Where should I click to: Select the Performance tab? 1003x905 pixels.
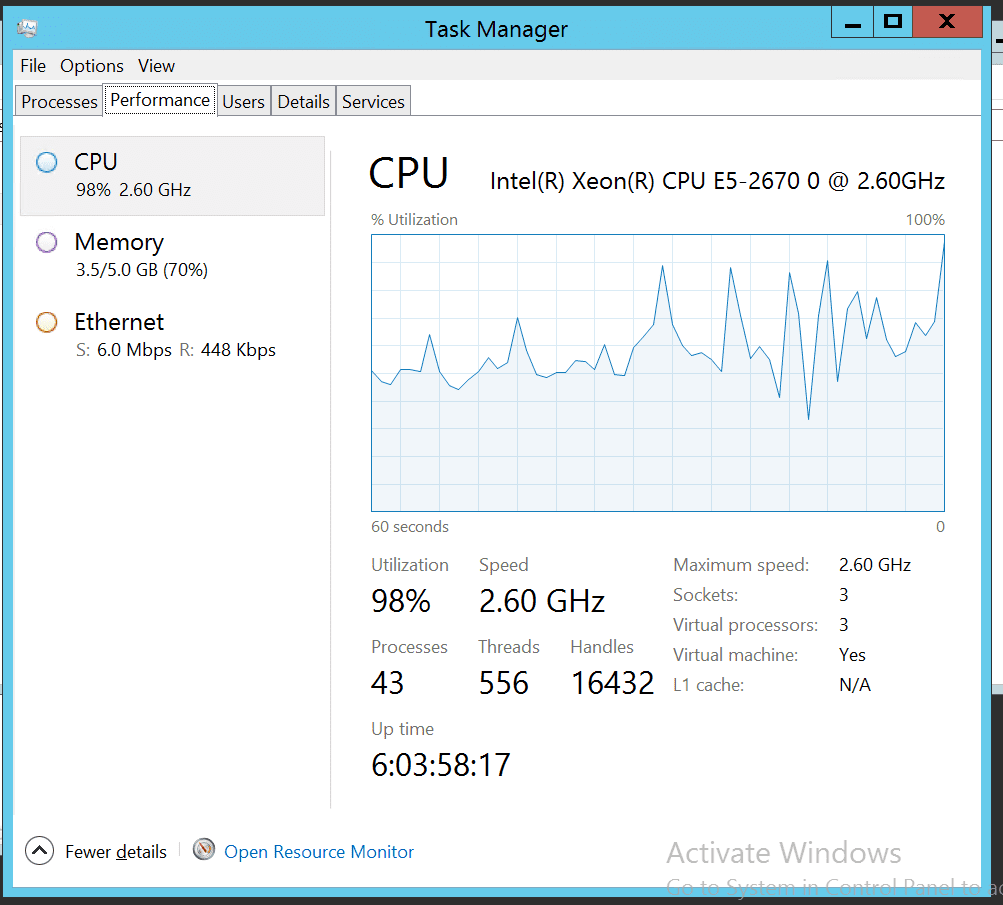point(160,100)
